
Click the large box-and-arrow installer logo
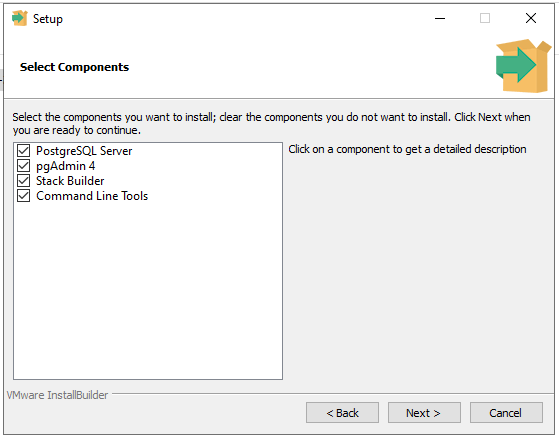523,66
